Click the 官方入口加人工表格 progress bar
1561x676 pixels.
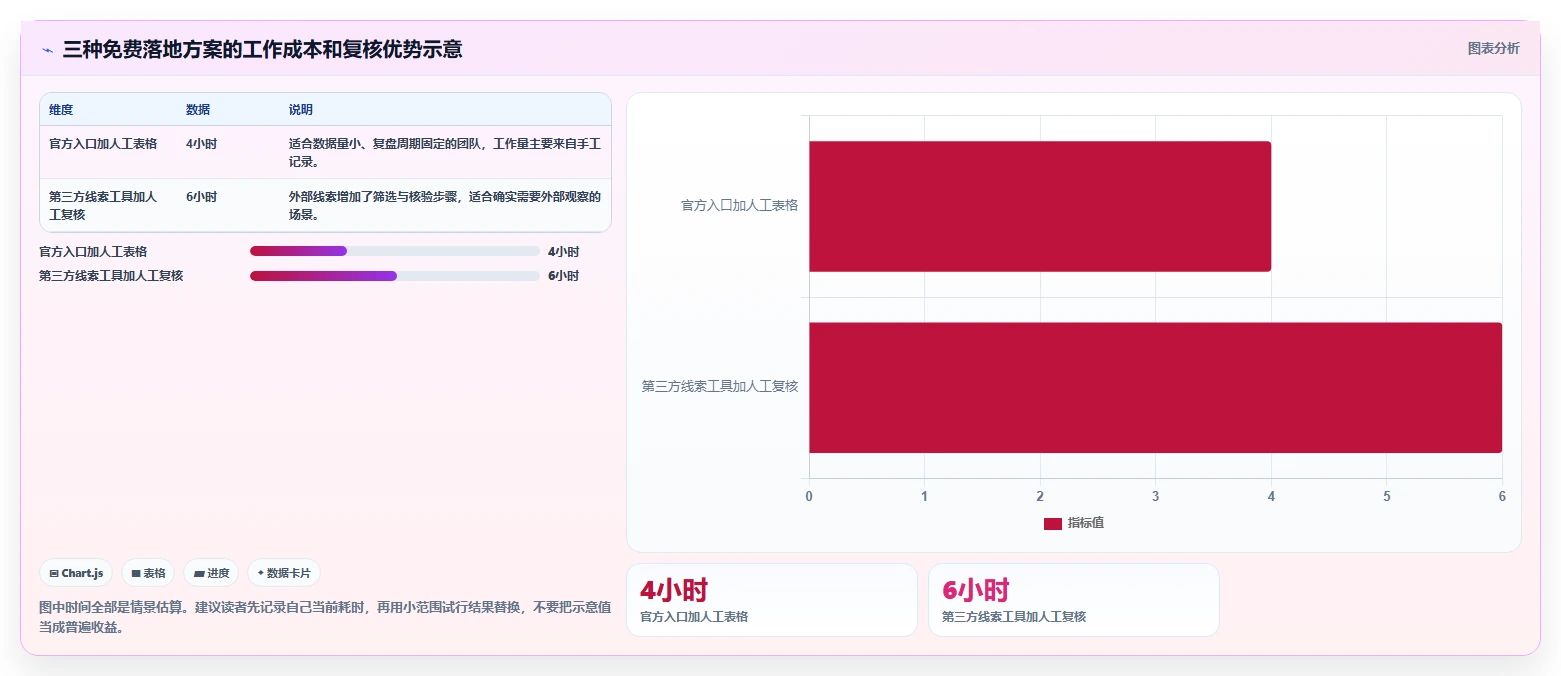point(395,251)
